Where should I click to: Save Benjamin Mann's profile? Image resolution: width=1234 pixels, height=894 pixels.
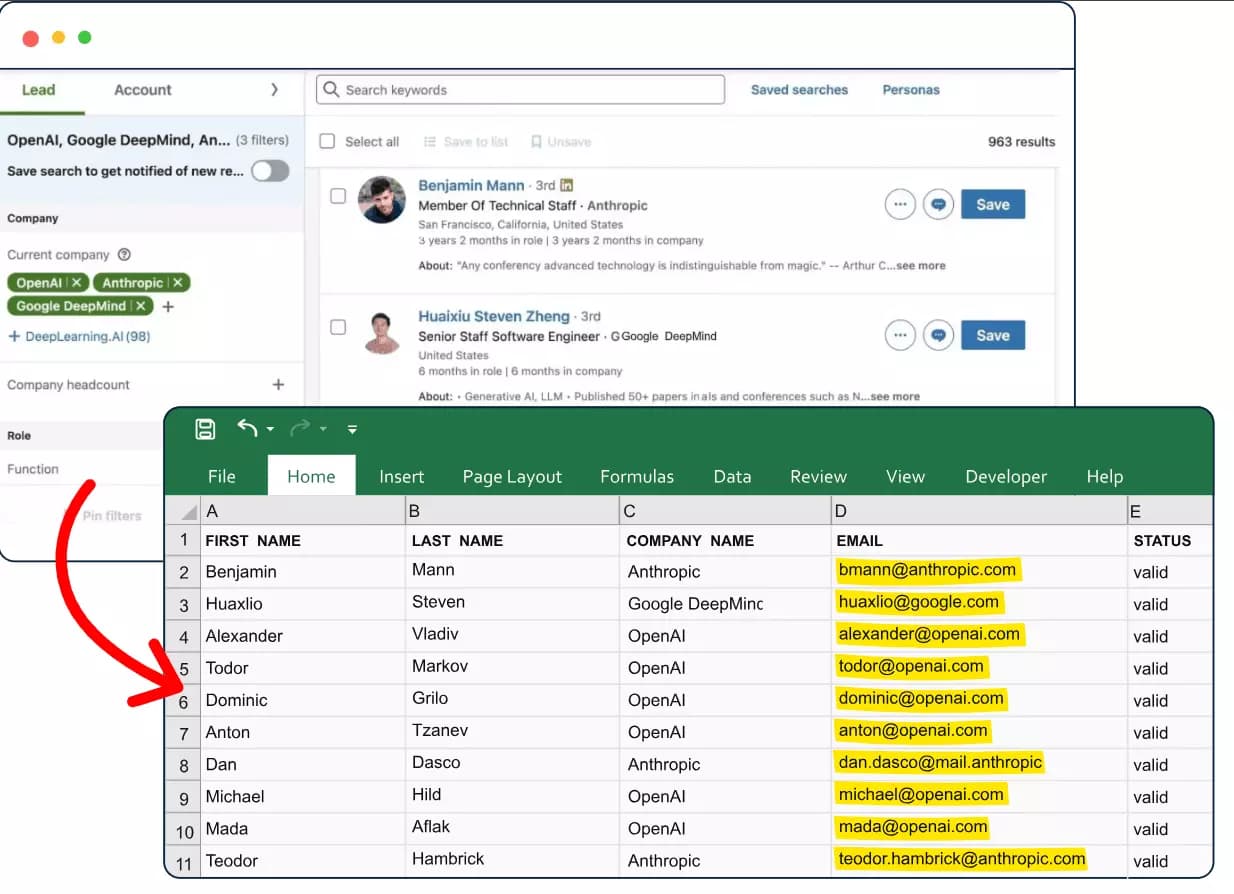(x=992, y=204)
